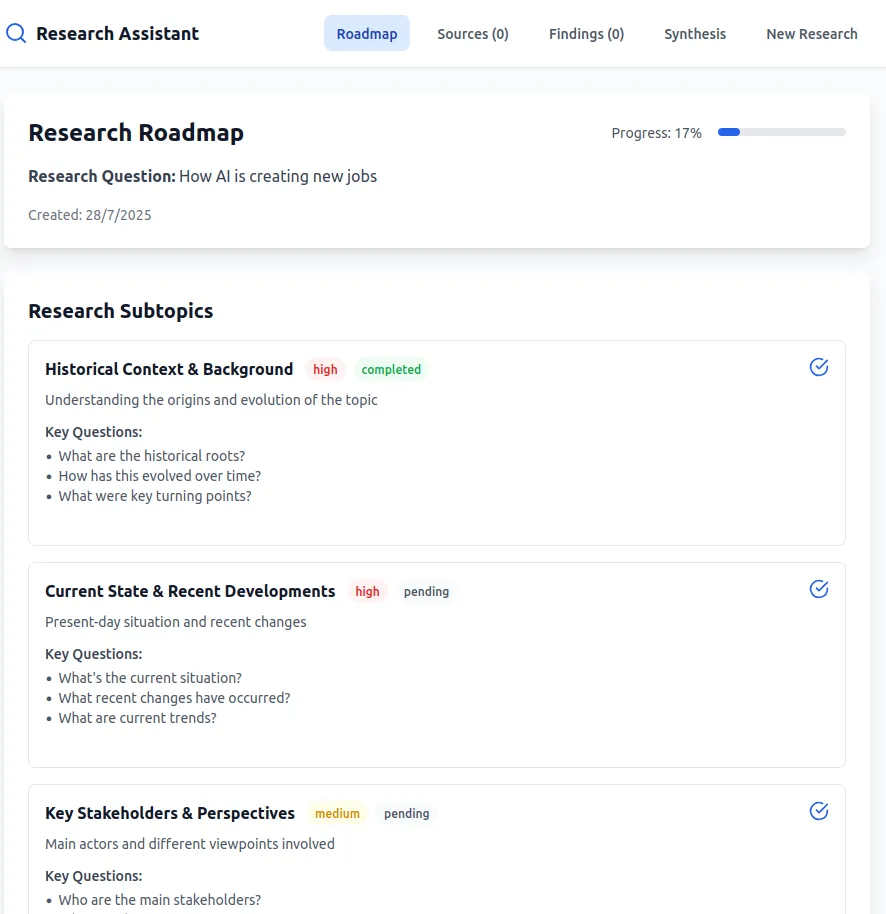Click the 'high' badge on Current State
The height and width of the screenshot is (914, 886).
click(367, 592)
